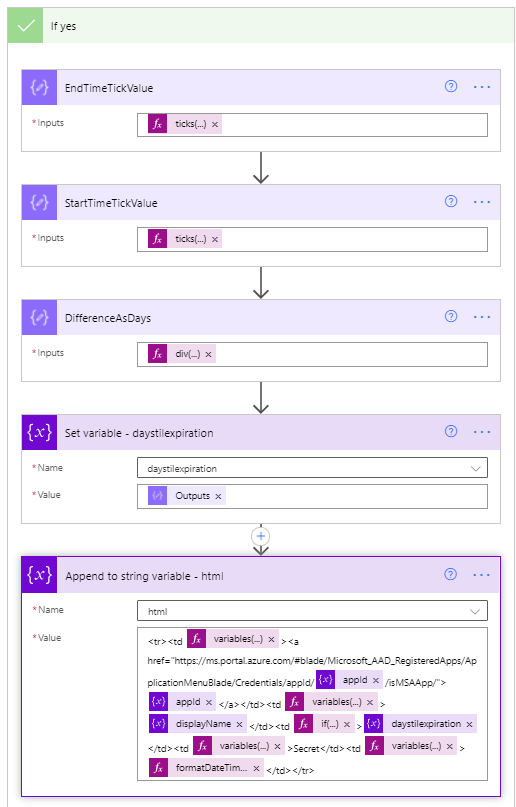Open more options menu for EndTimeTickValue
This screenshot has width=516, height=807.
tap(482, 87)
